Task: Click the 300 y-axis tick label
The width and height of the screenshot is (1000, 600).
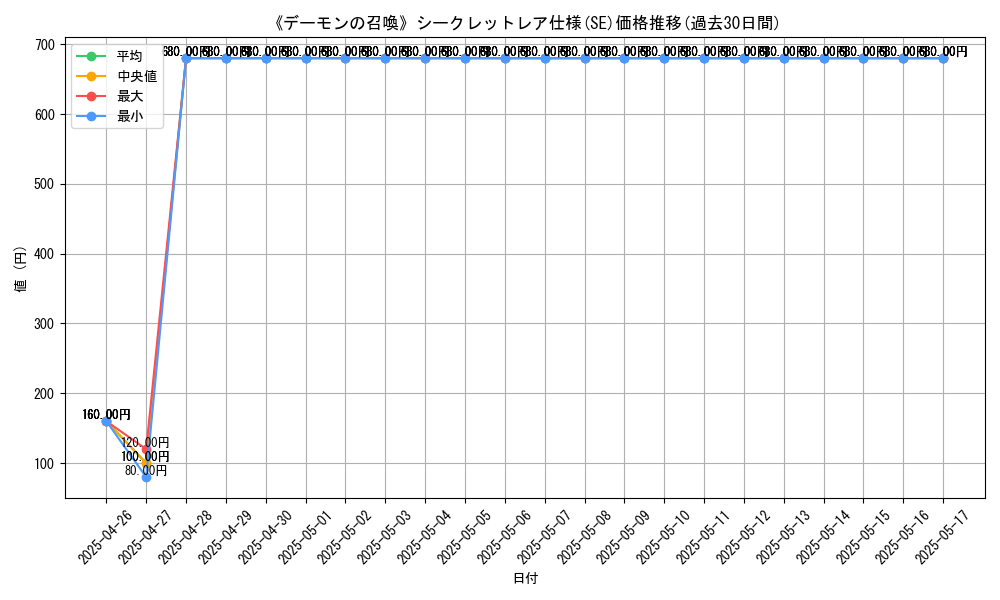Action: [x=45, y=324]
